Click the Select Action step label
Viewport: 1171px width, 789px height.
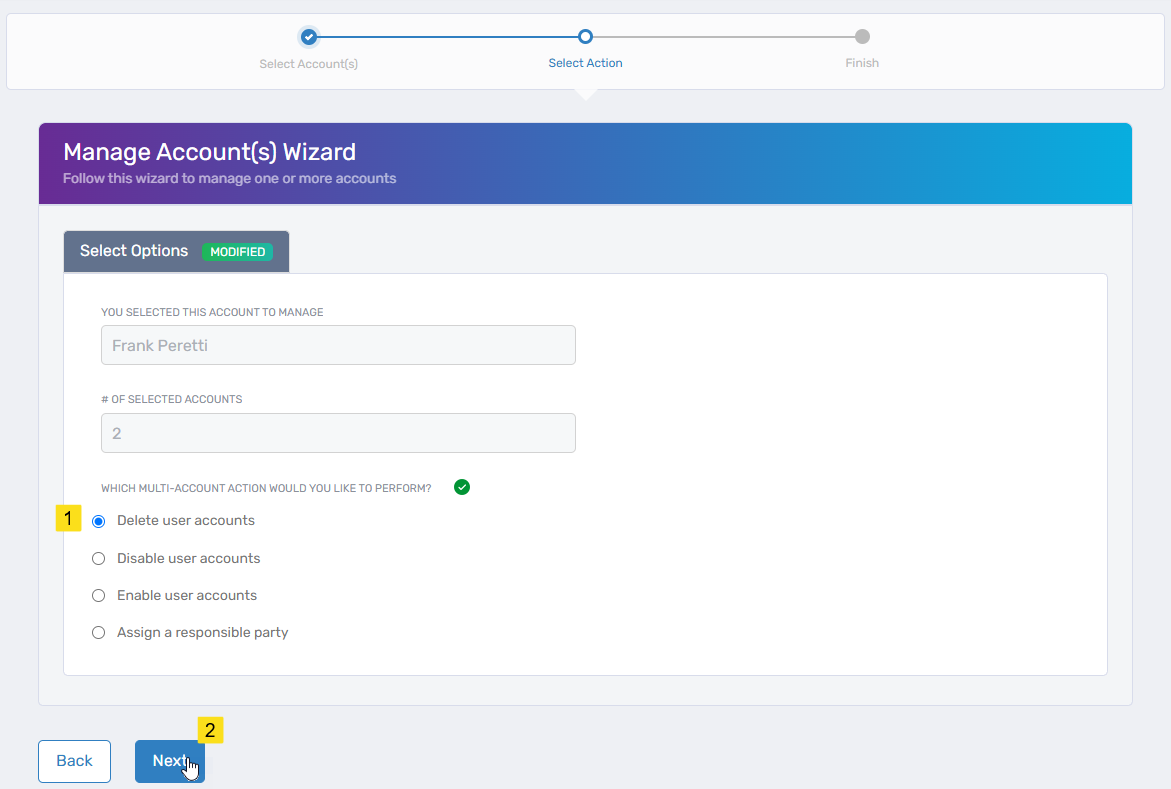[x=585, y=63]
